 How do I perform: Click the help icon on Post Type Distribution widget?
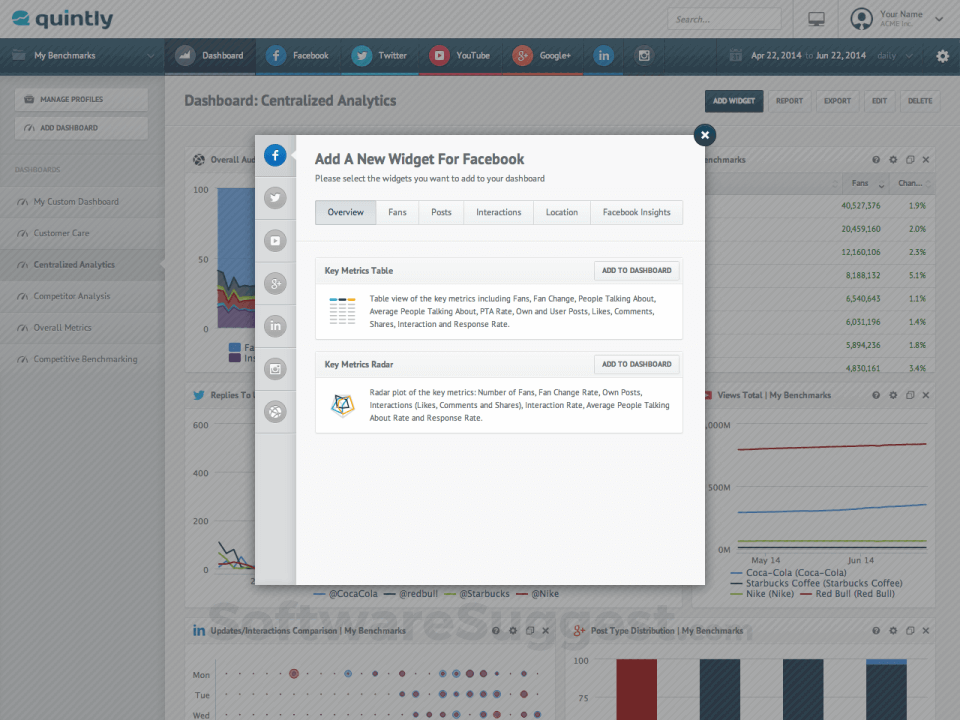(874, 631)
